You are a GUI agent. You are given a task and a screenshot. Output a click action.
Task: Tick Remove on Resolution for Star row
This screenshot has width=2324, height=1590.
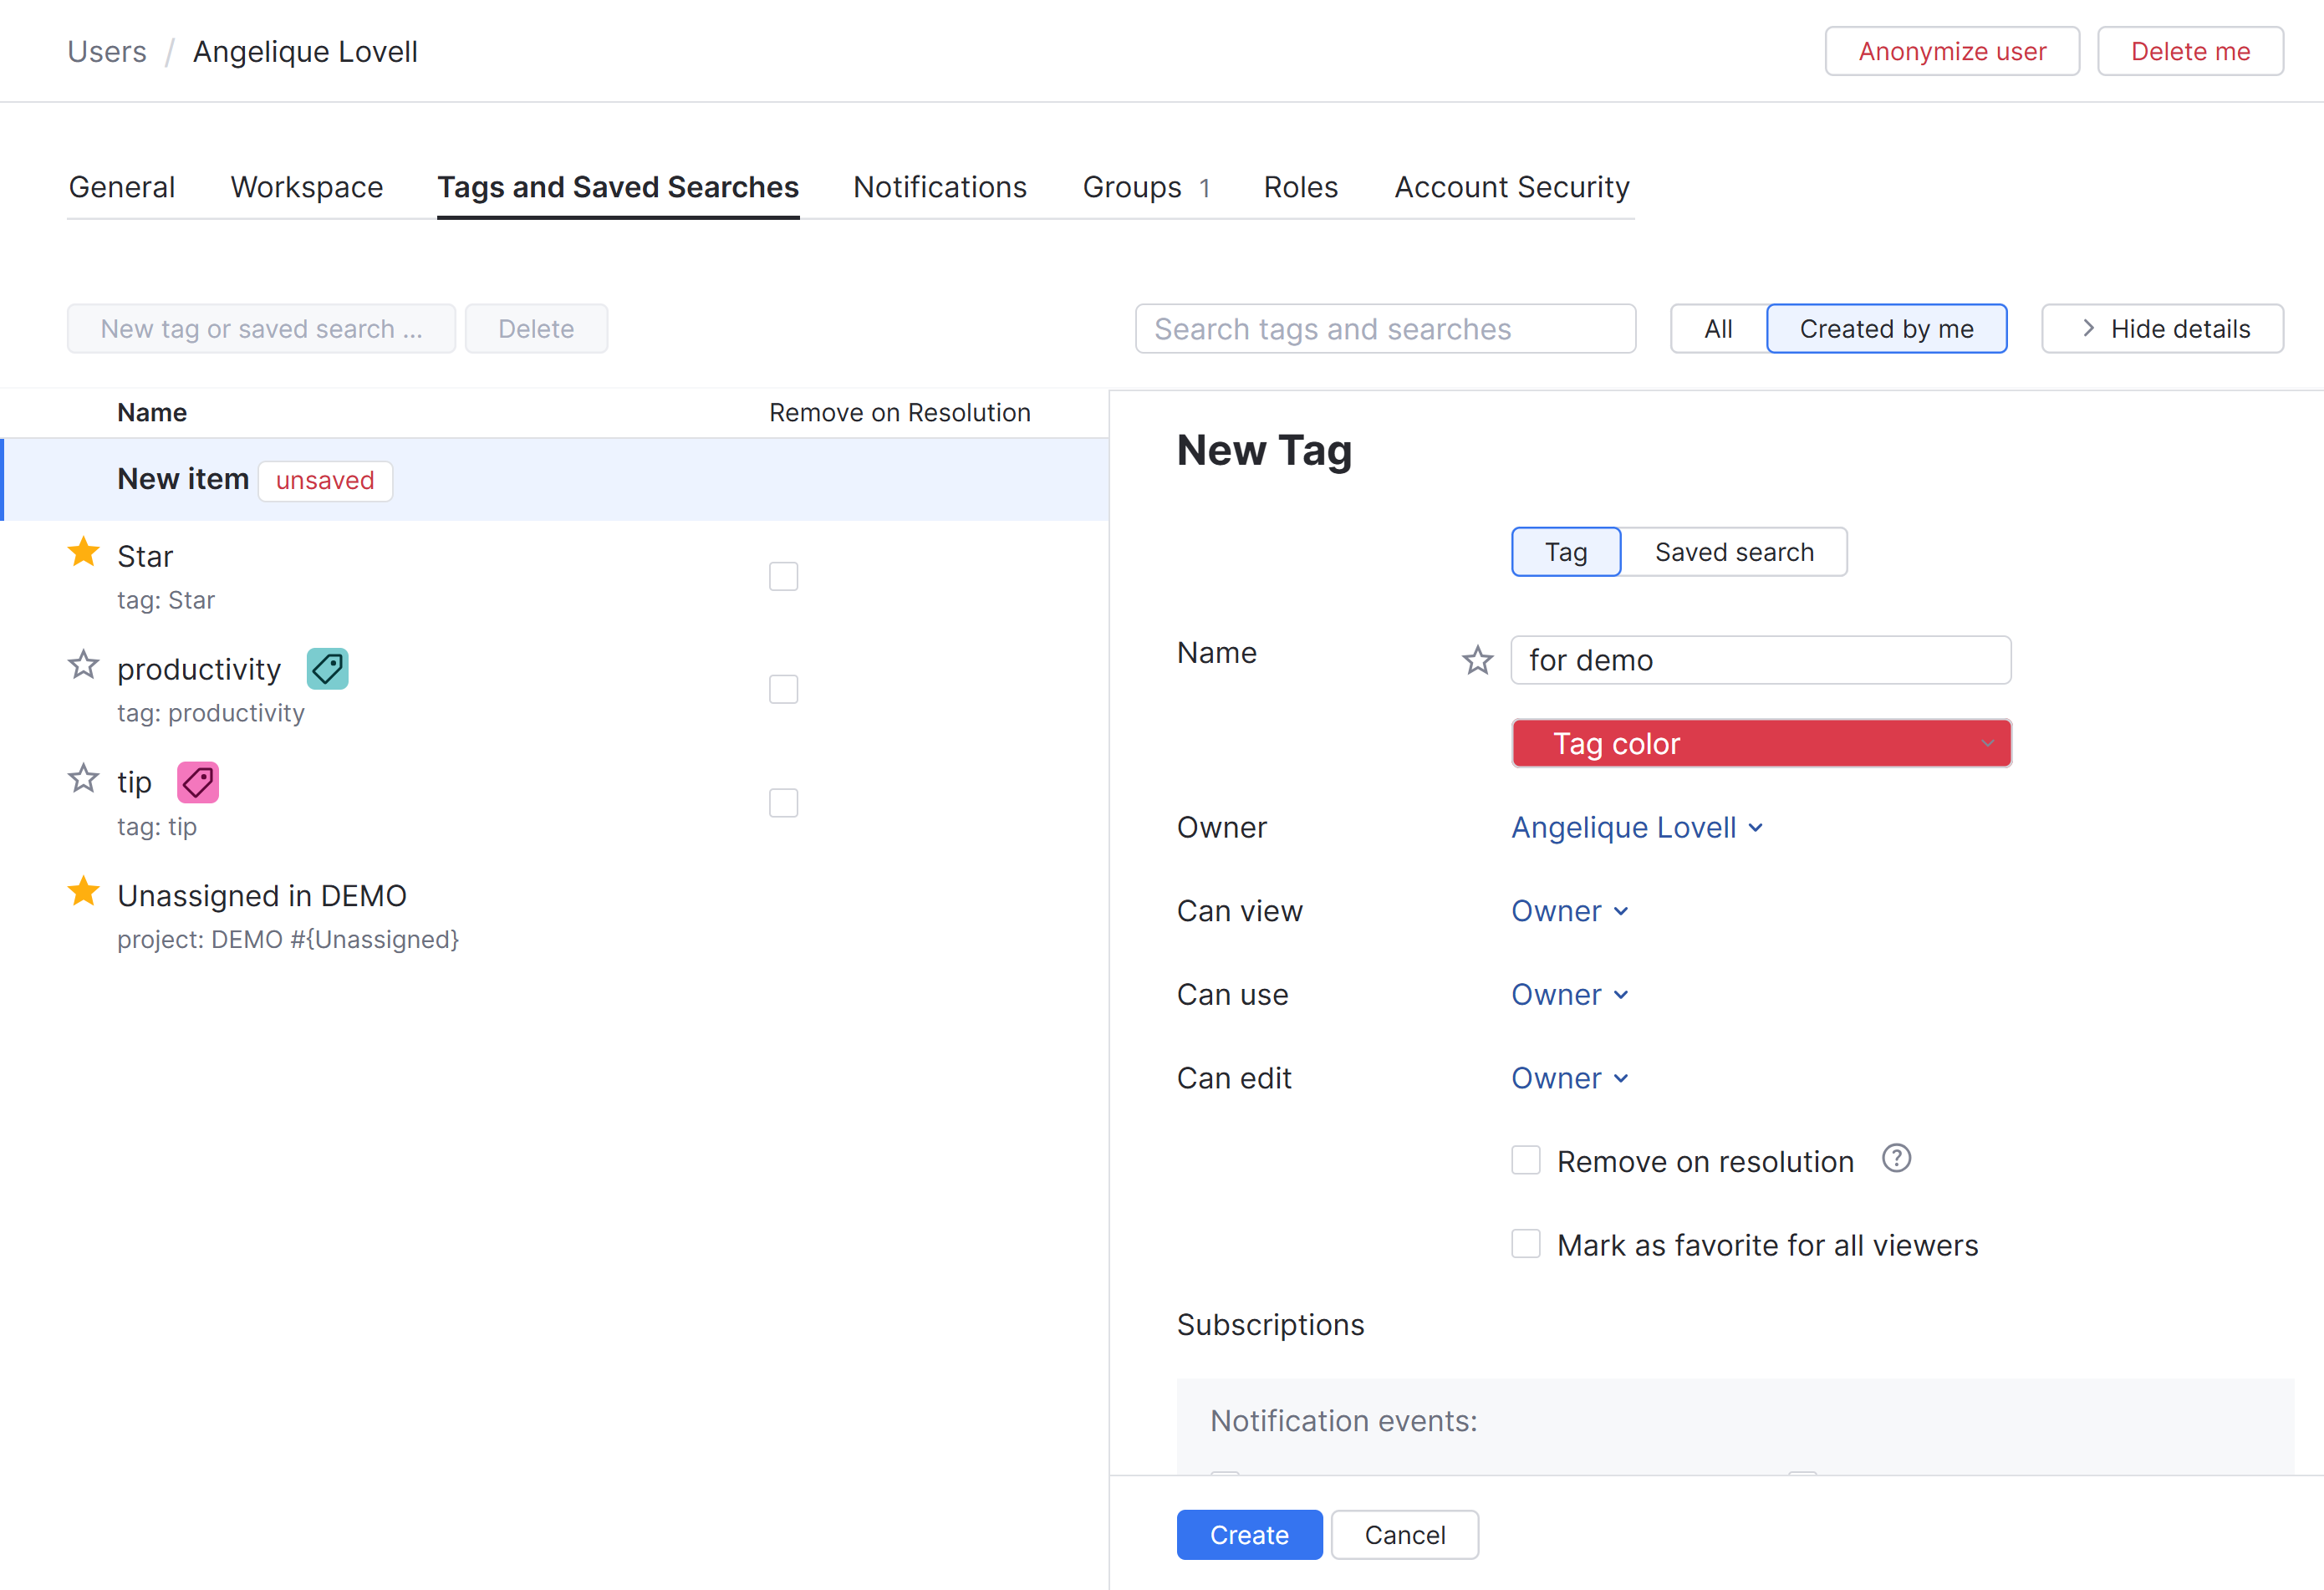tap(783, 576)
